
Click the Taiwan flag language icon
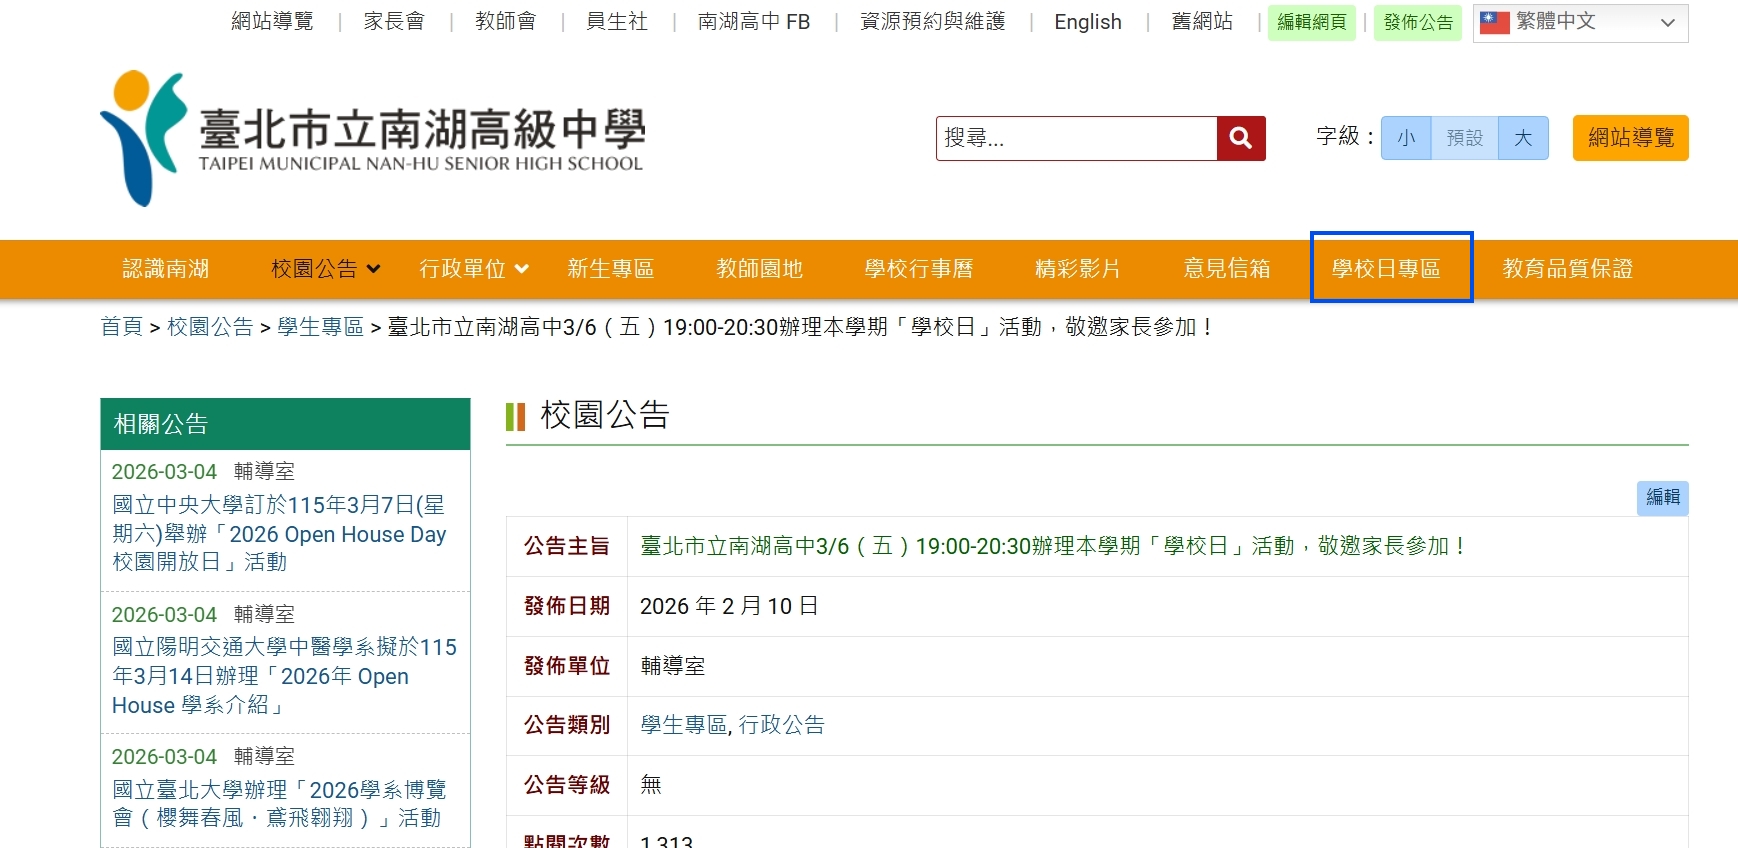[x=1494, y=22]
